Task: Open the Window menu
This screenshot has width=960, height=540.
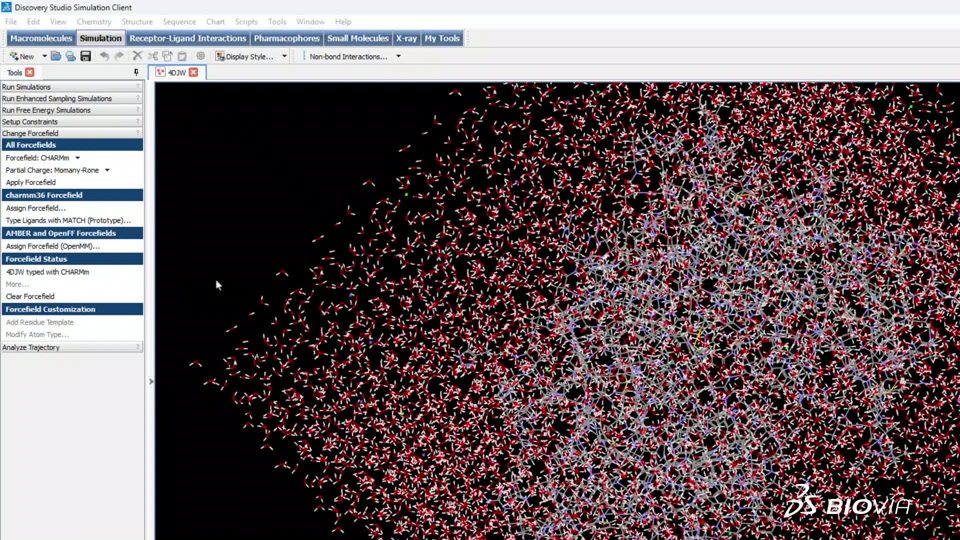Action: 310,21
